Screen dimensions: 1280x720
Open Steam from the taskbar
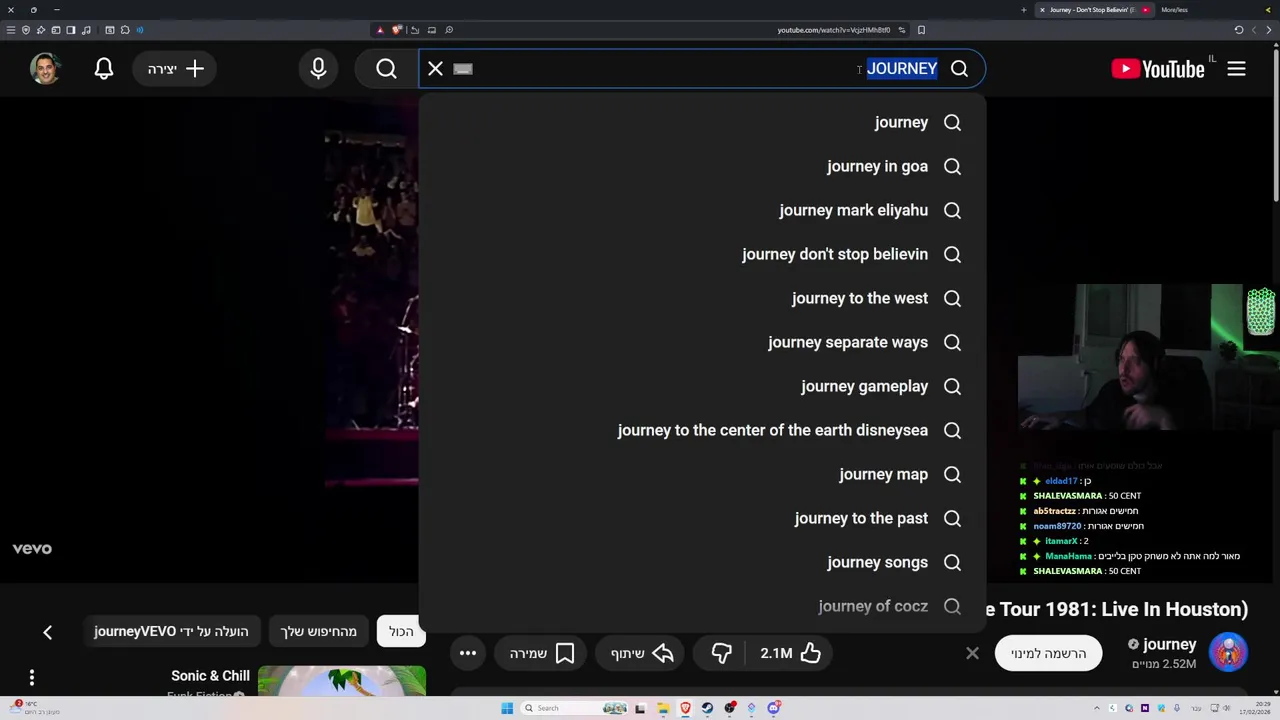[x=707, y=708]
